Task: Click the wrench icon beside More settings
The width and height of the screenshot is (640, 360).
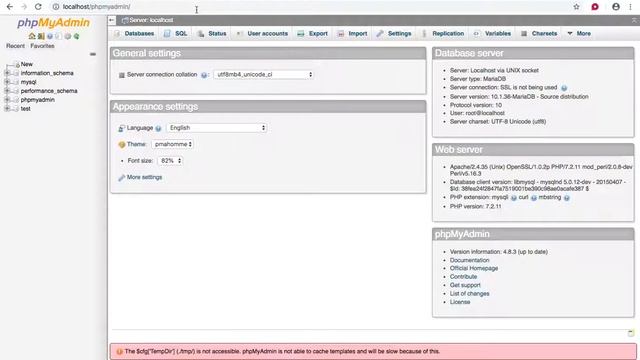Action: pyautogui.click(x=122, y=178)
